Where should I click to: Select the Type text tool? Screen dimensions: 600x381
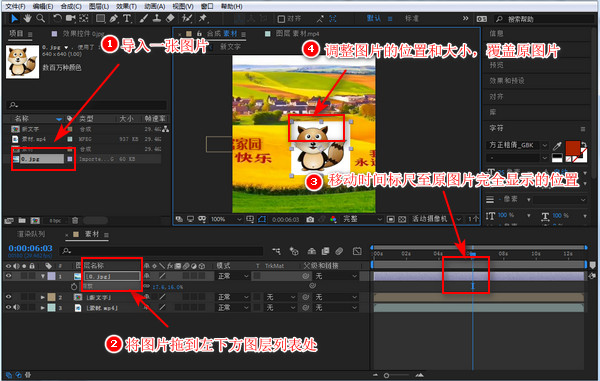coord(127,18)
